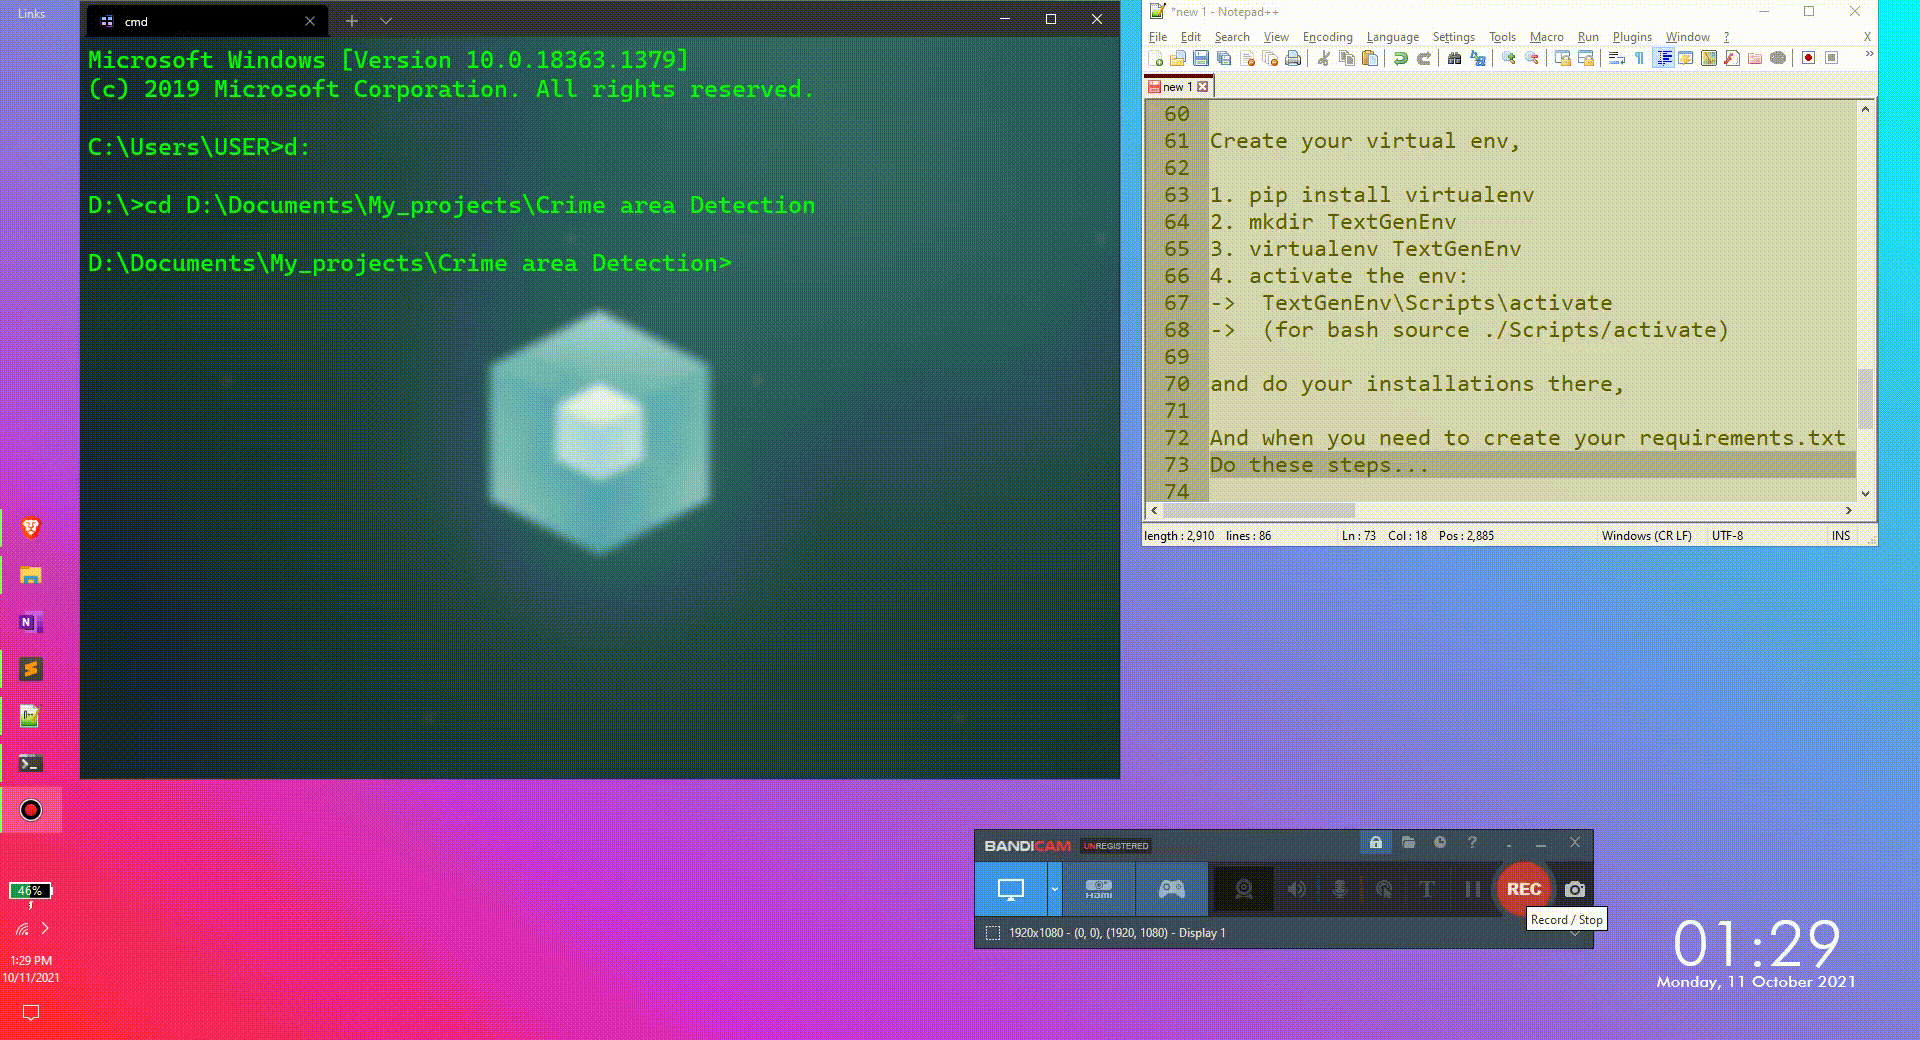Viewport: 1920px width, 1040px height.
Task: Click the Notepad++ scroll down arrow
Action: [x=1865, y=493]
